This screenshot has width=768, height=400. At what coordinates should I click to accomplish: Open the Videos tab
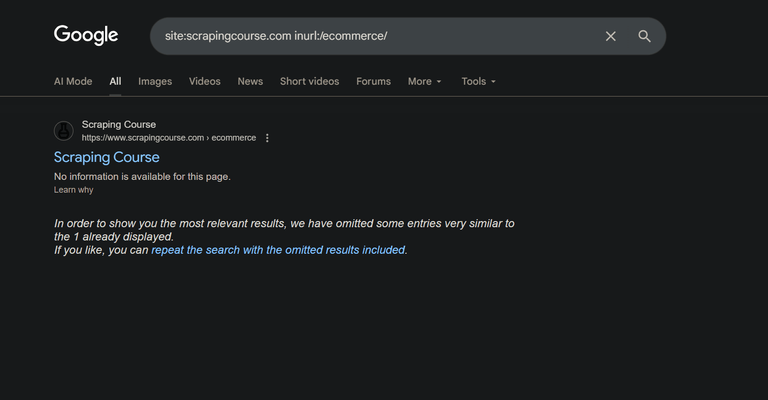[x=205, y=81]
